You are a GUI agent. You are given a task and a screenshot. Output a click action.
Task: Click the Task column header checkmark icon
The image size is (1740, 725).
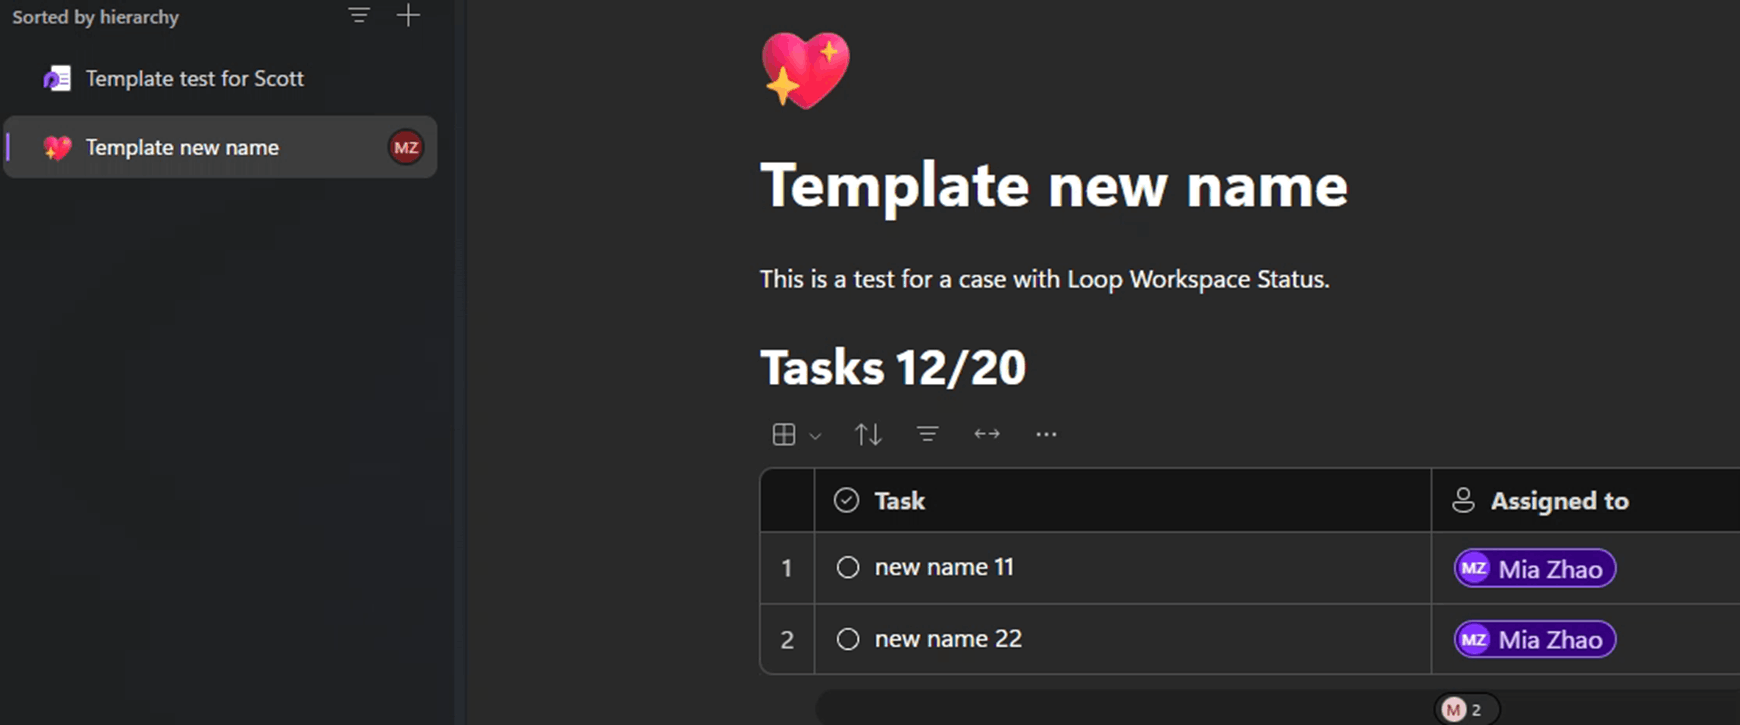point(846,500)
